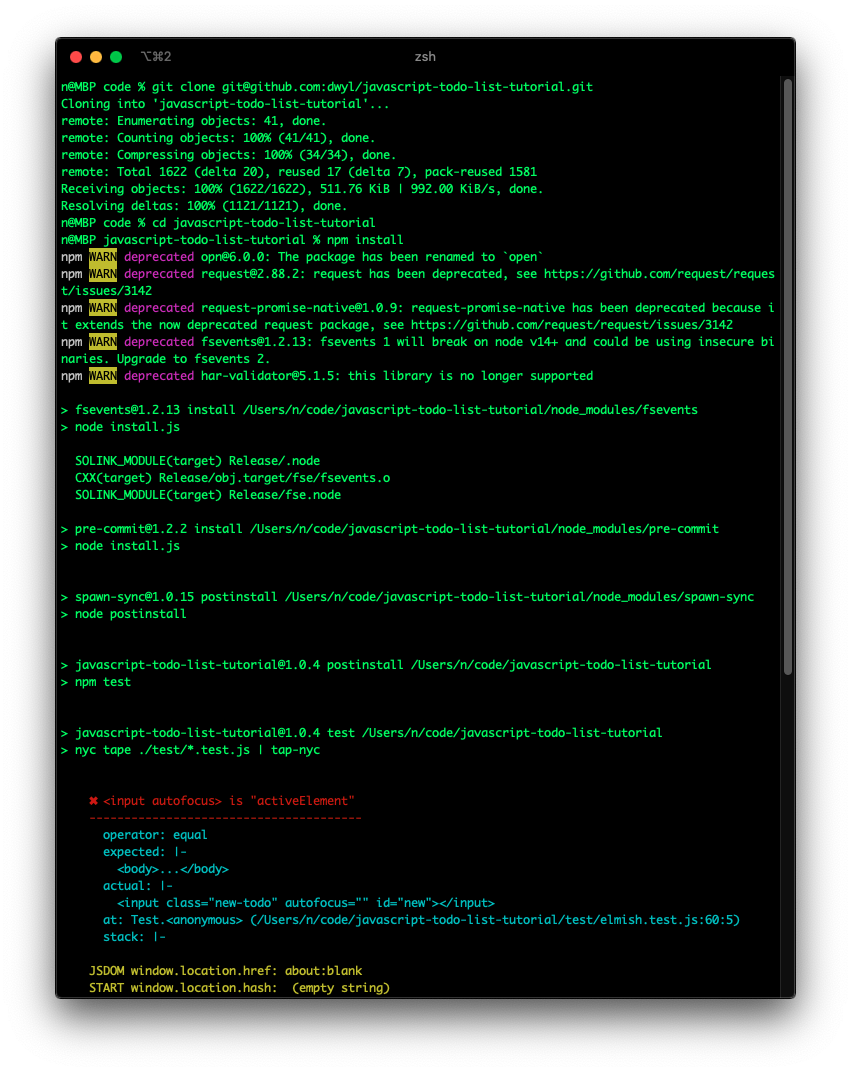Open the github.com/request/request/issues/3142 URL
Screen dimensions: 851x1072
point(571,325)
